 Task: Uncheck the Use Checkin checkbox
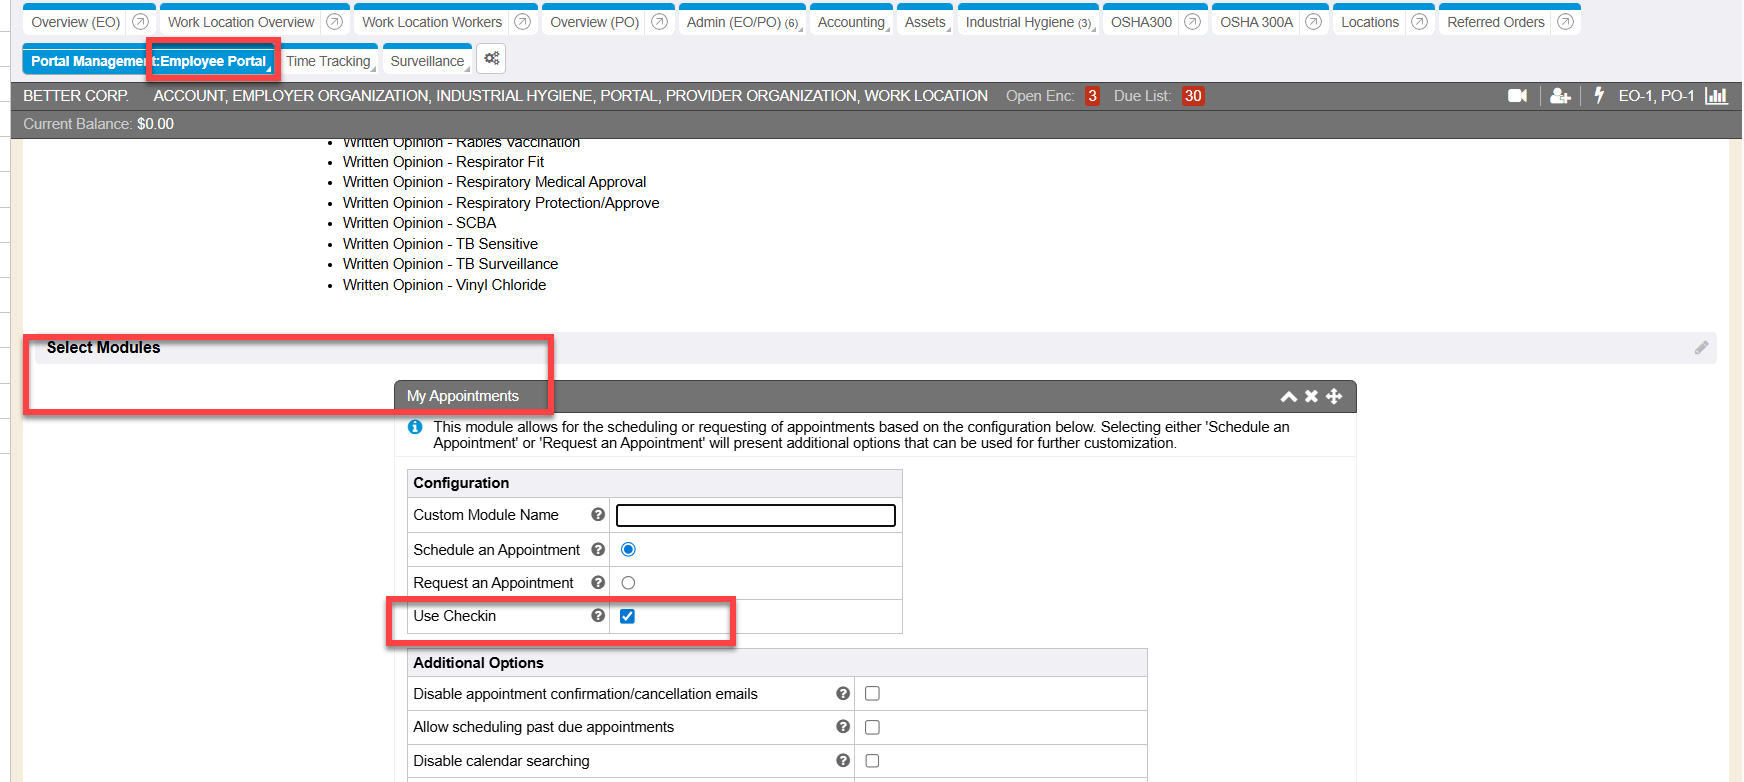click(627, 616)
